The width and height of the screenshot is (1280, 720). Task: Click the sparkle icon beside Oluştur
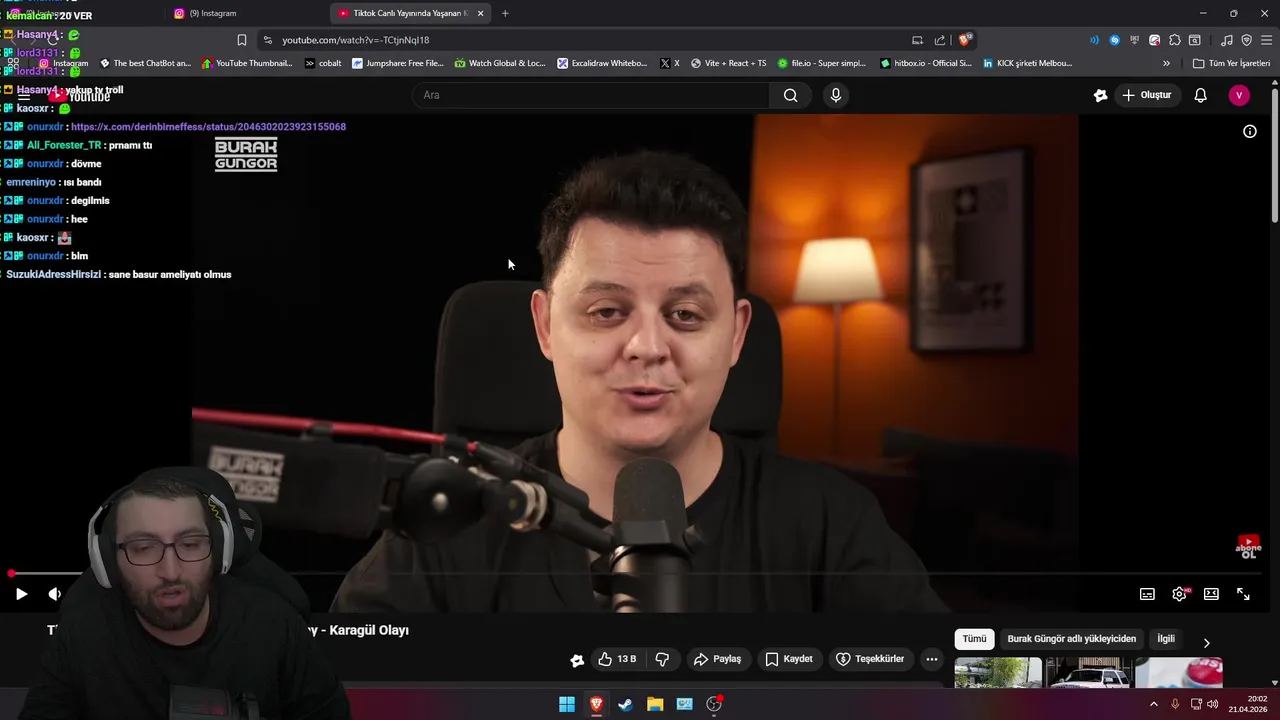click(1100, 95)
